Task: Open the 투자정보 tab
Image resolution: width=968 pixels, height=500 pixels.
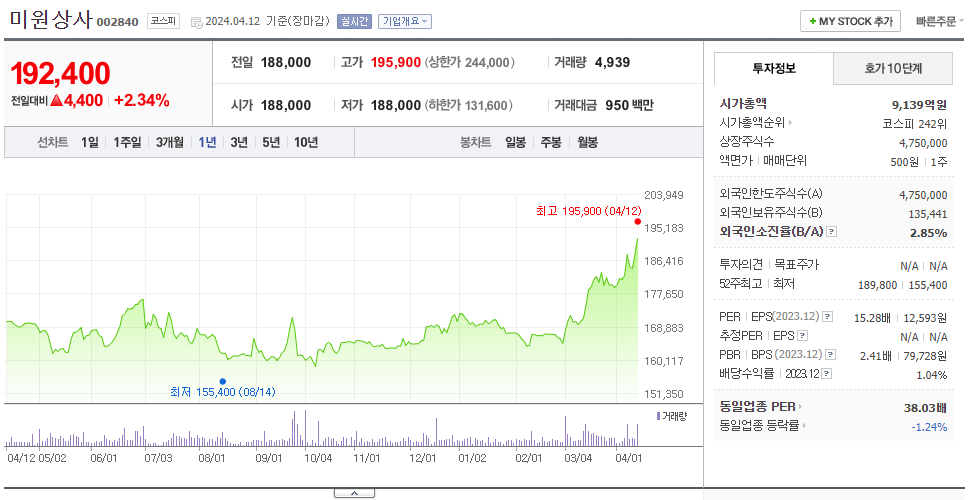Action: [774, 69]
